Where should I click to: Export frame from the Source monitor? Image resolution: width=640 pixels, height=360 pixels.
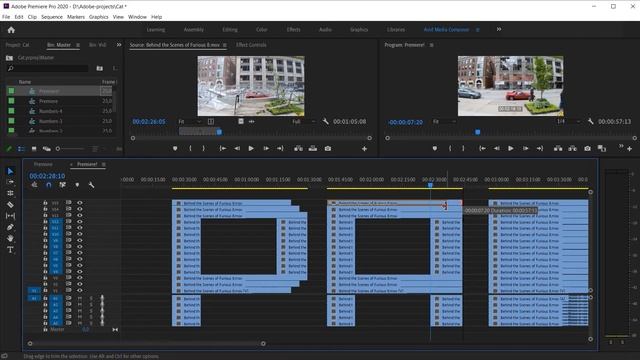[328, 149]
